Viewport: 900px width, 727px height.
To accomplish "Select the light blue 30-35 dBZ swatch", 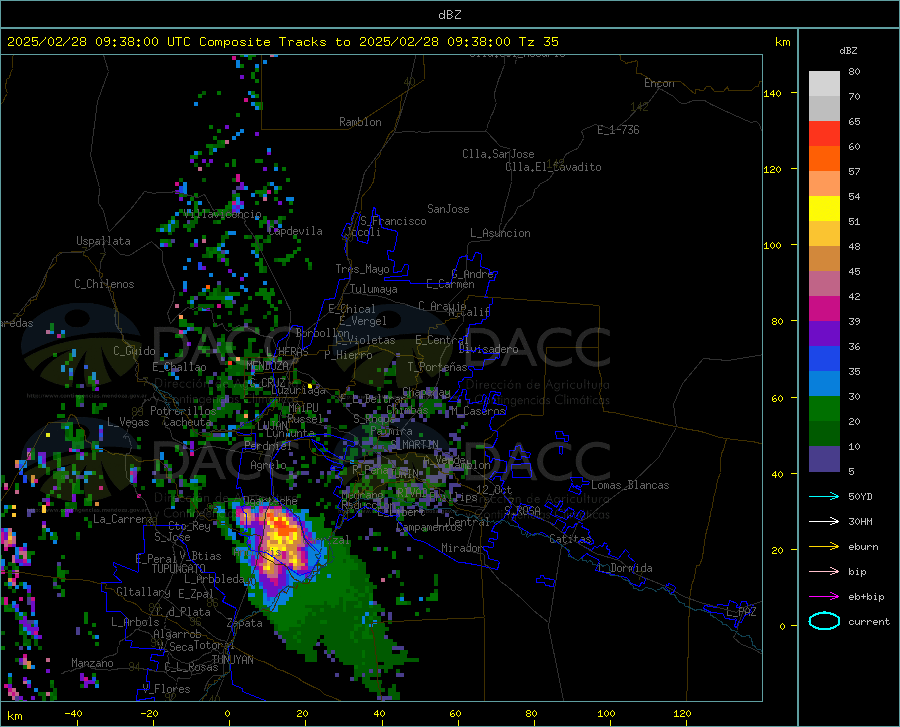I will tap(824, 384).
